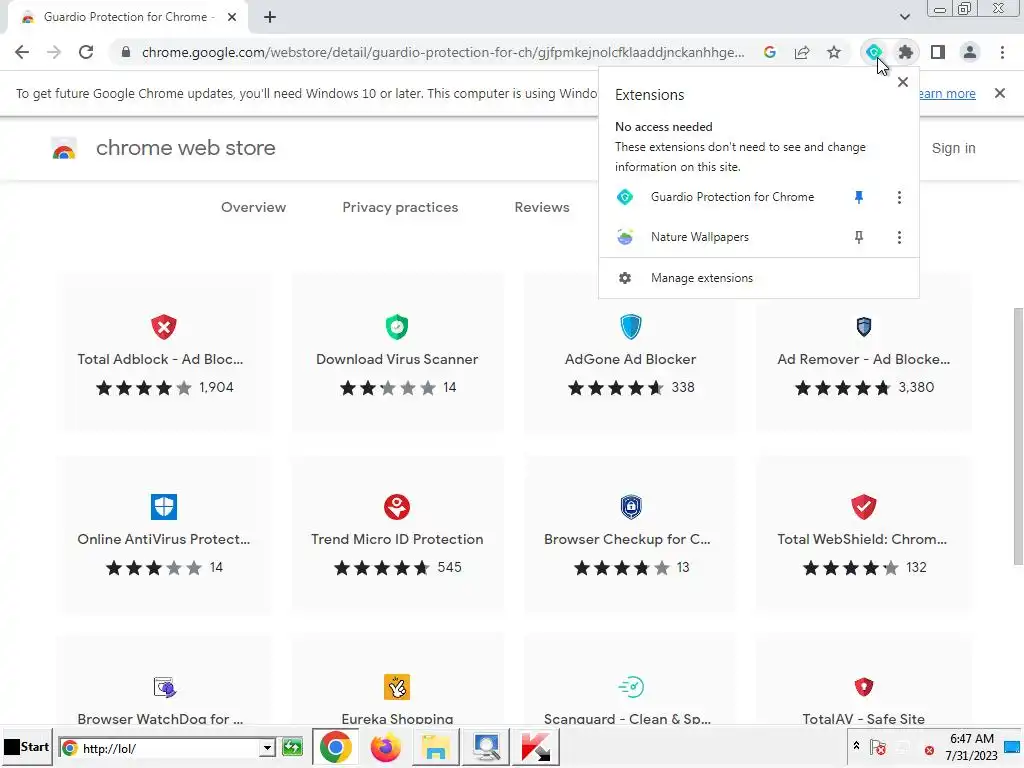Viewport: 1024px width, 768px height.
Task: Bookmark this page with the star icon
Action: 834,52
